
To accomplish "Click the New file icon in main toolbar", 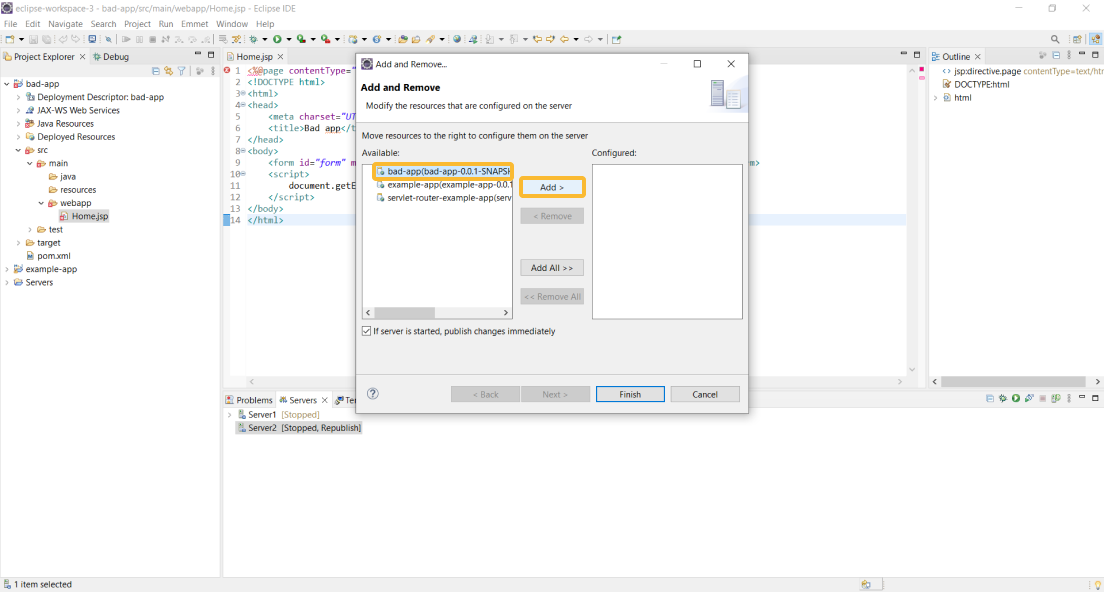I will pos(9,39).
